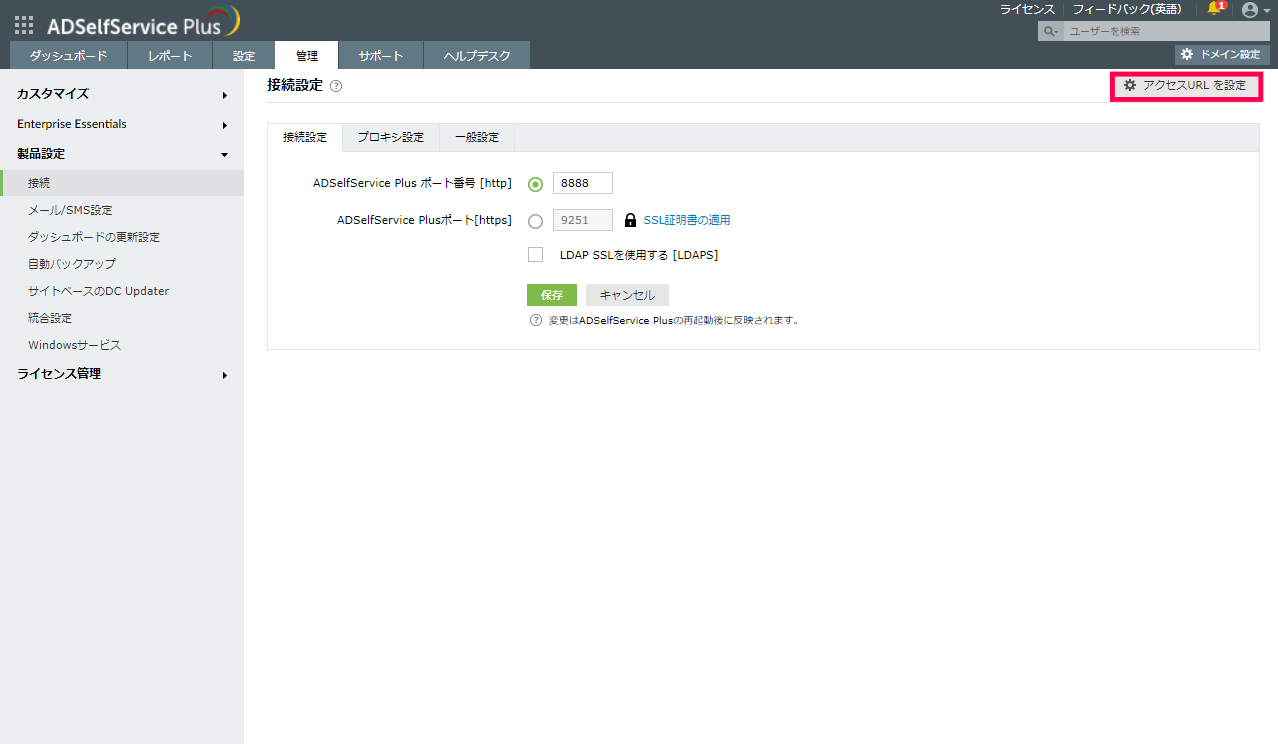
Task: Expand the カスタマイズ sidebar section
Action: (x=122, y=94)
